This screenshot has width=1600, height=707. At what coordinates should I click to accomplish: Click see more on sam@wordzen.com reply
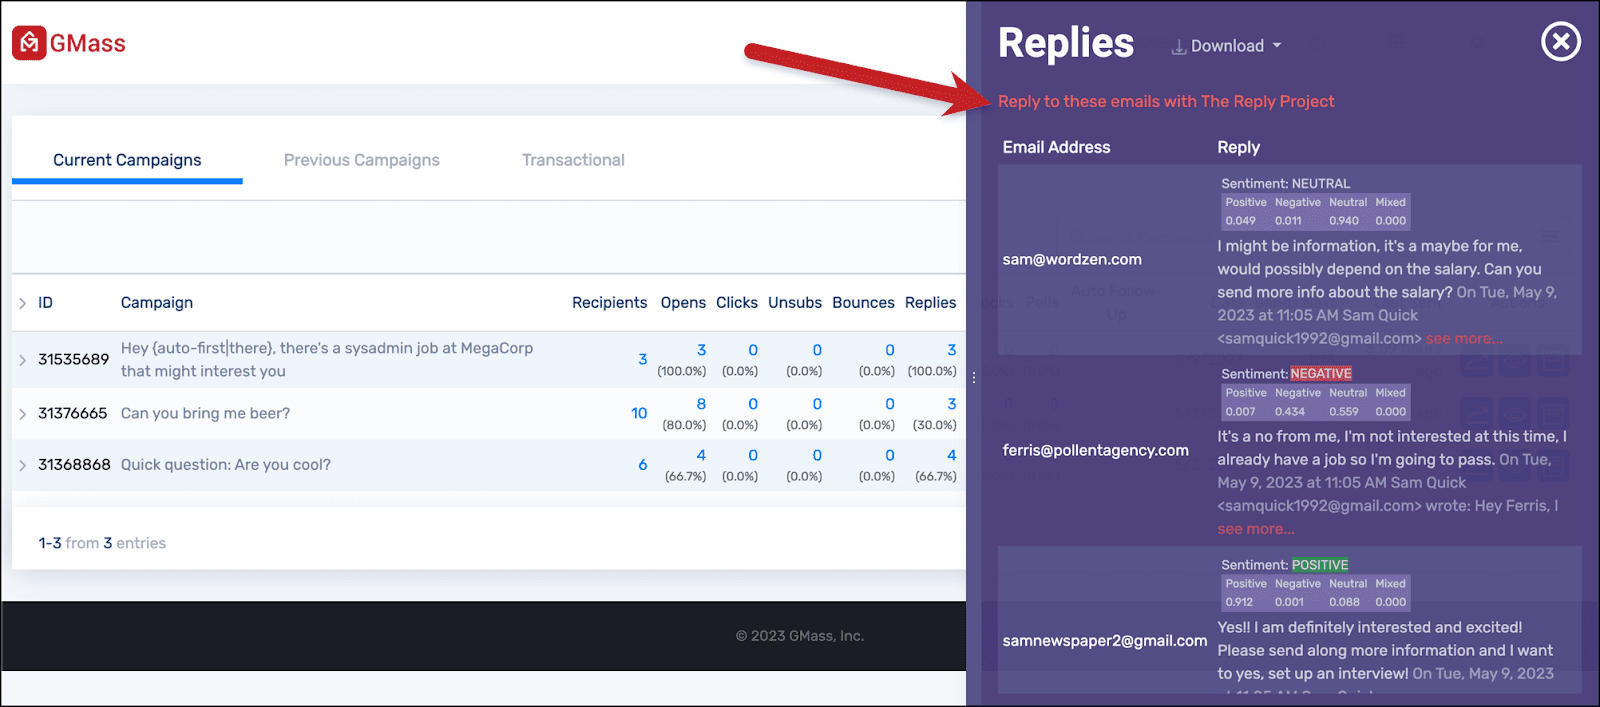[x=1464, y=339]
